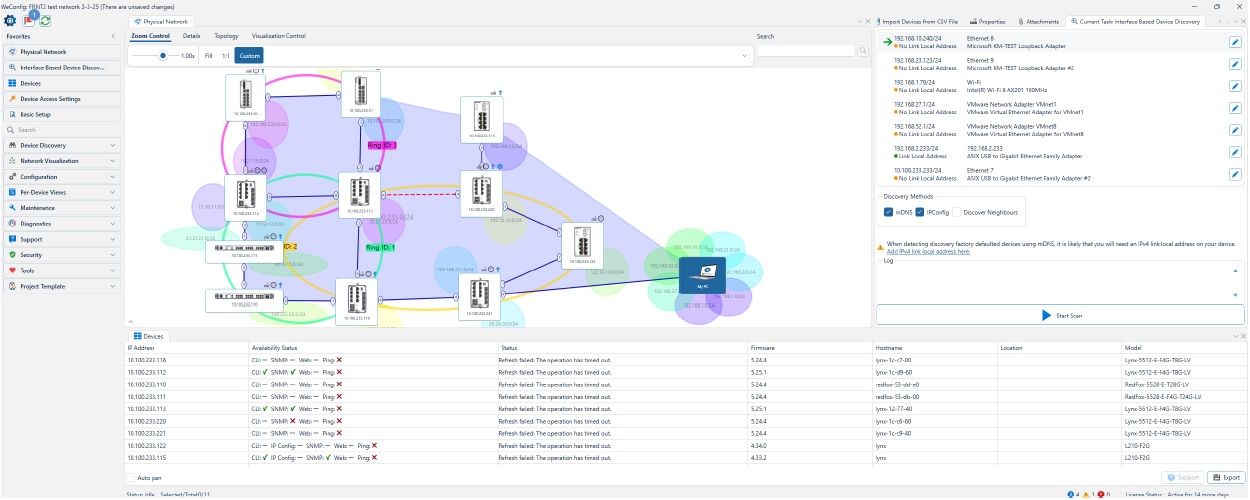The height and width of the screenshot is (500, 1250).
Task: Expand the Diagnostics sidebar section
Action: [60, 224]
